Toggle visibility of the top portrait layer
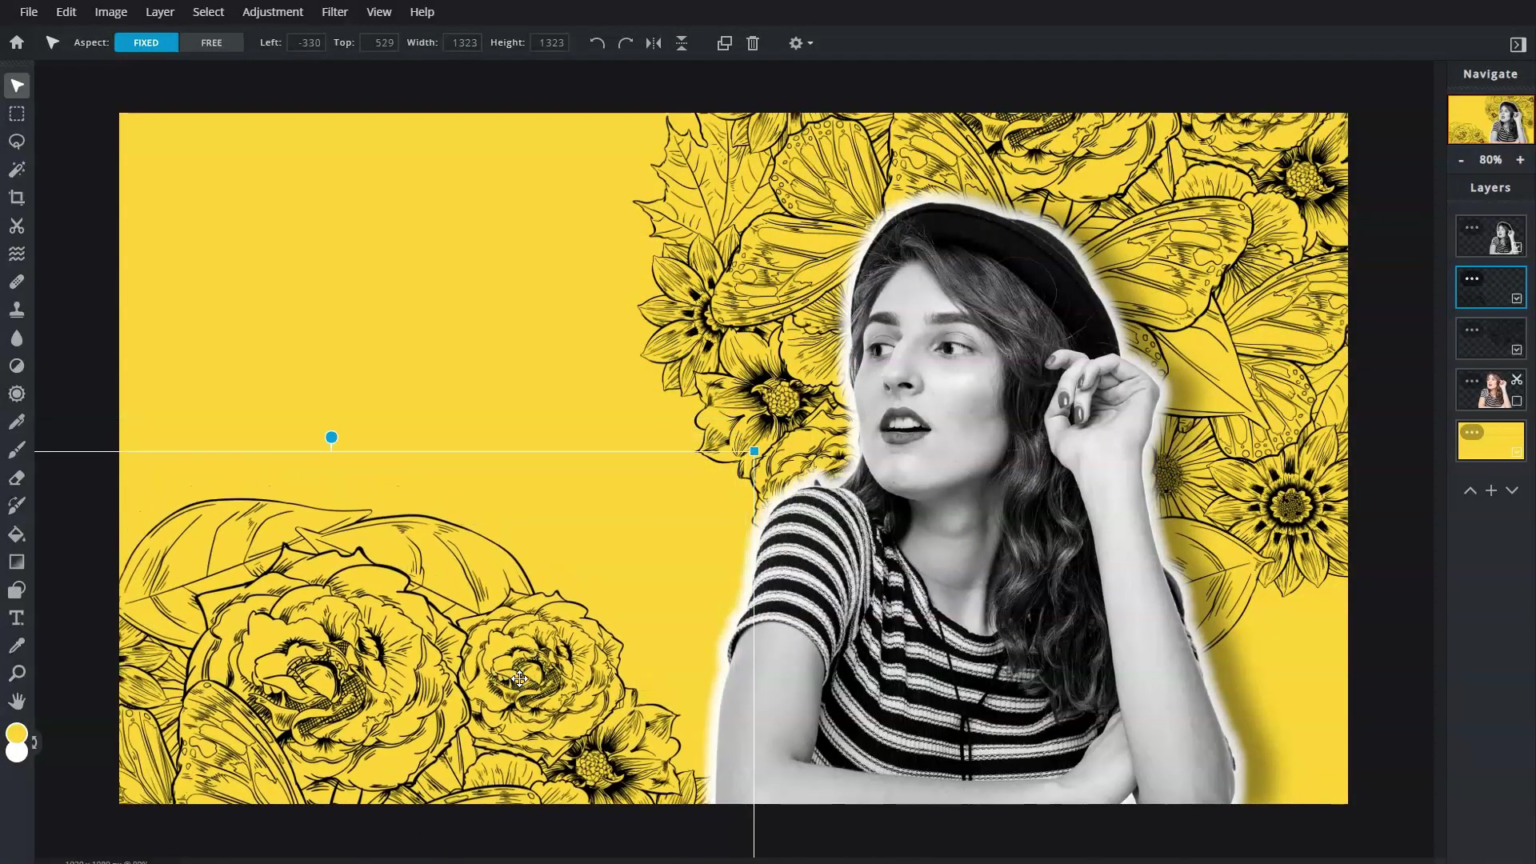The image size is (1536, 864). [1517, 245]
